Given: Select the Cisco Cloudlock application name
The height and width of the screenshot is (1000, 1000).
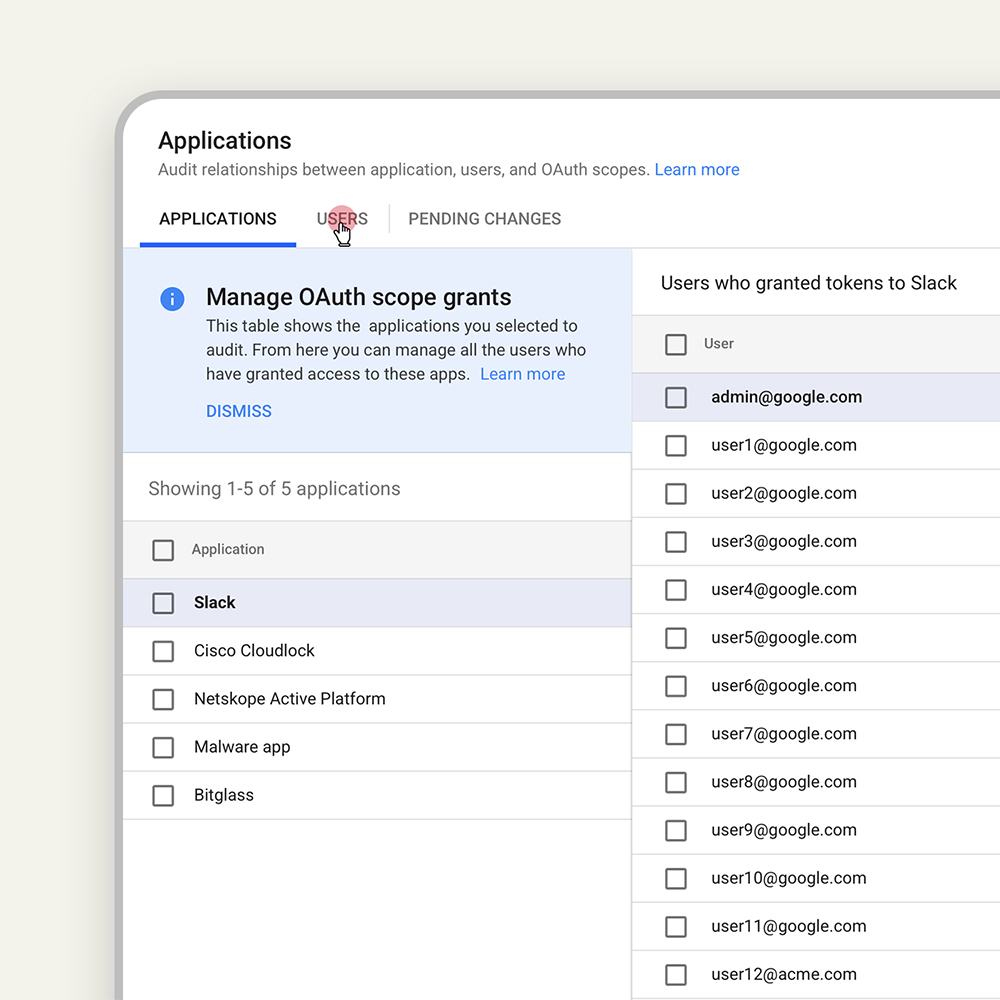Looking at the screenshot, I should click(x=254, y=651).
